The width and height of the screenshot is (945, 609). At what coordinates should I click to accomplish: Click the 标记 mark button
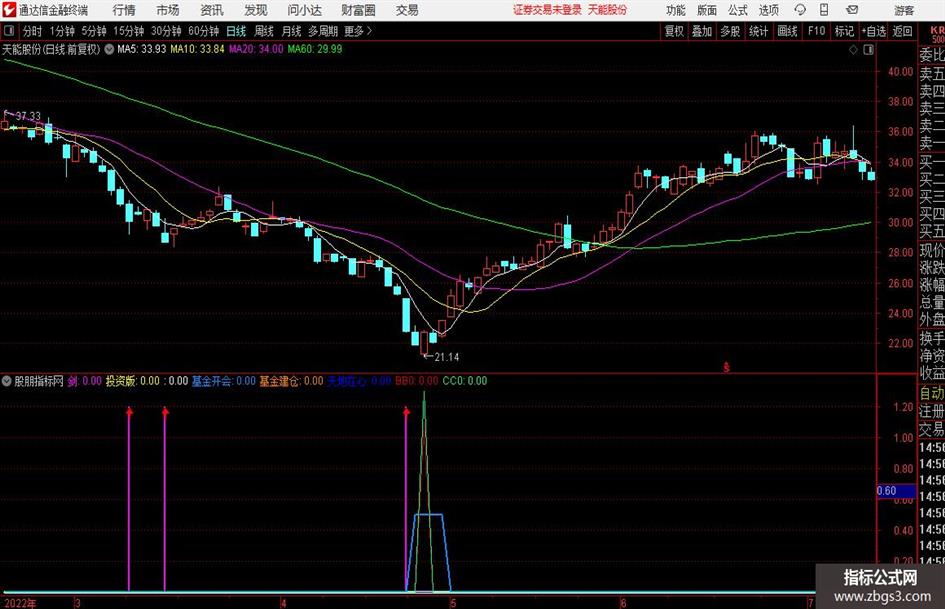pyautogui.click(x=844, y=31)
